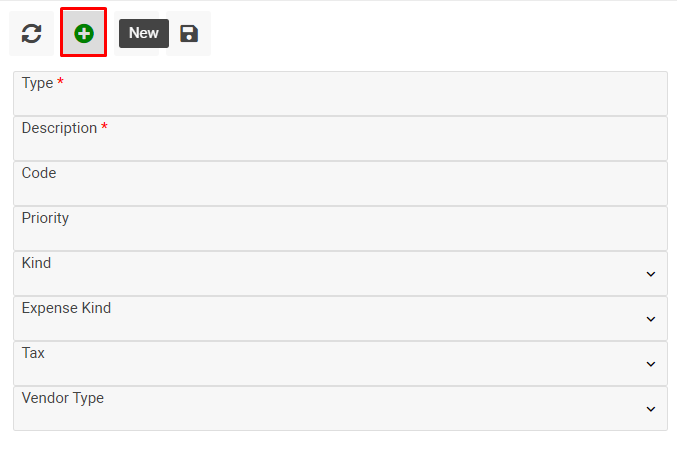
Task: Click the Priority label text
Action: tap(45, 218)
